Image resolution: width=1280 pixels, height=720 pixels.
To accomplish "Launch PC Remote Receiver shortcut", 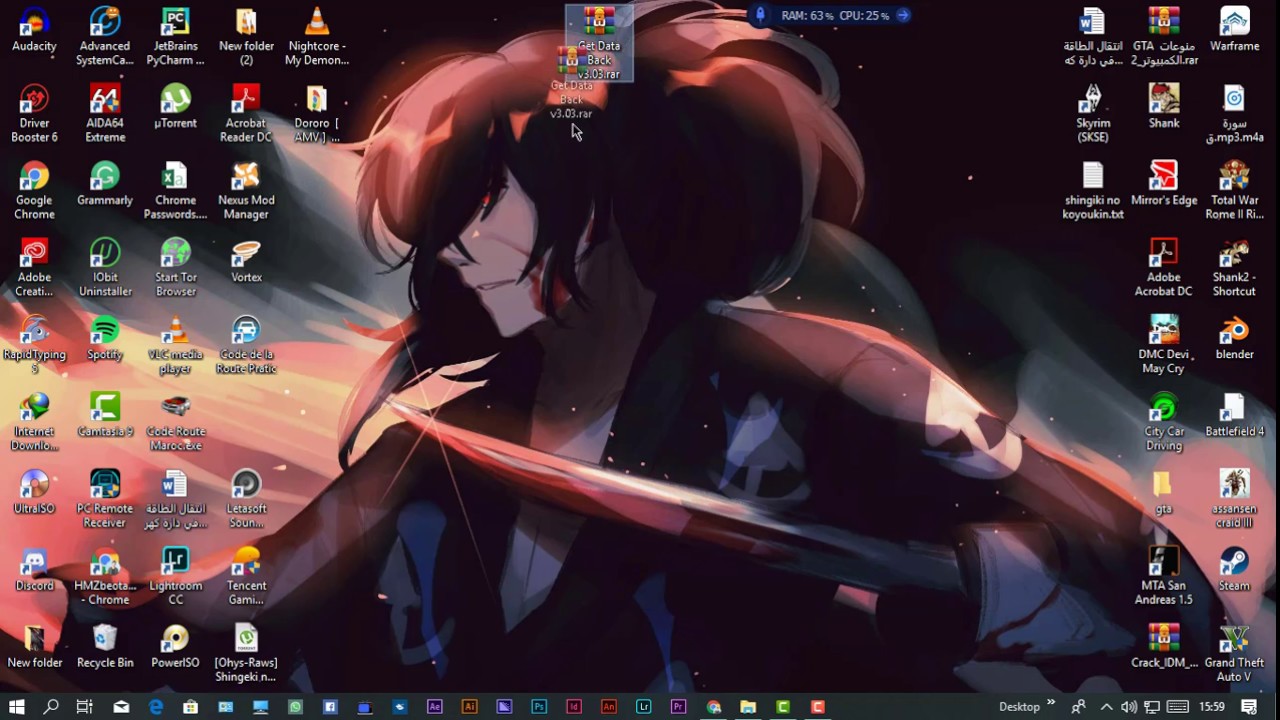I will [105, 499].
